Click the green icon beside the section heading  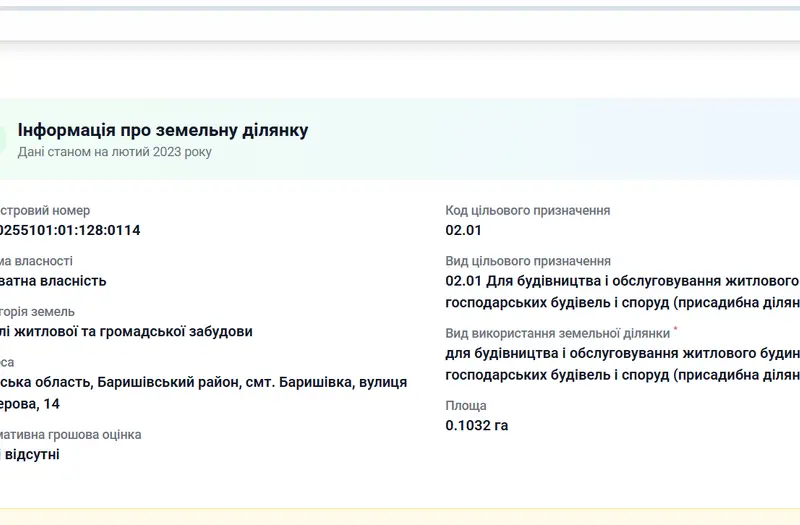pos(2,139)
